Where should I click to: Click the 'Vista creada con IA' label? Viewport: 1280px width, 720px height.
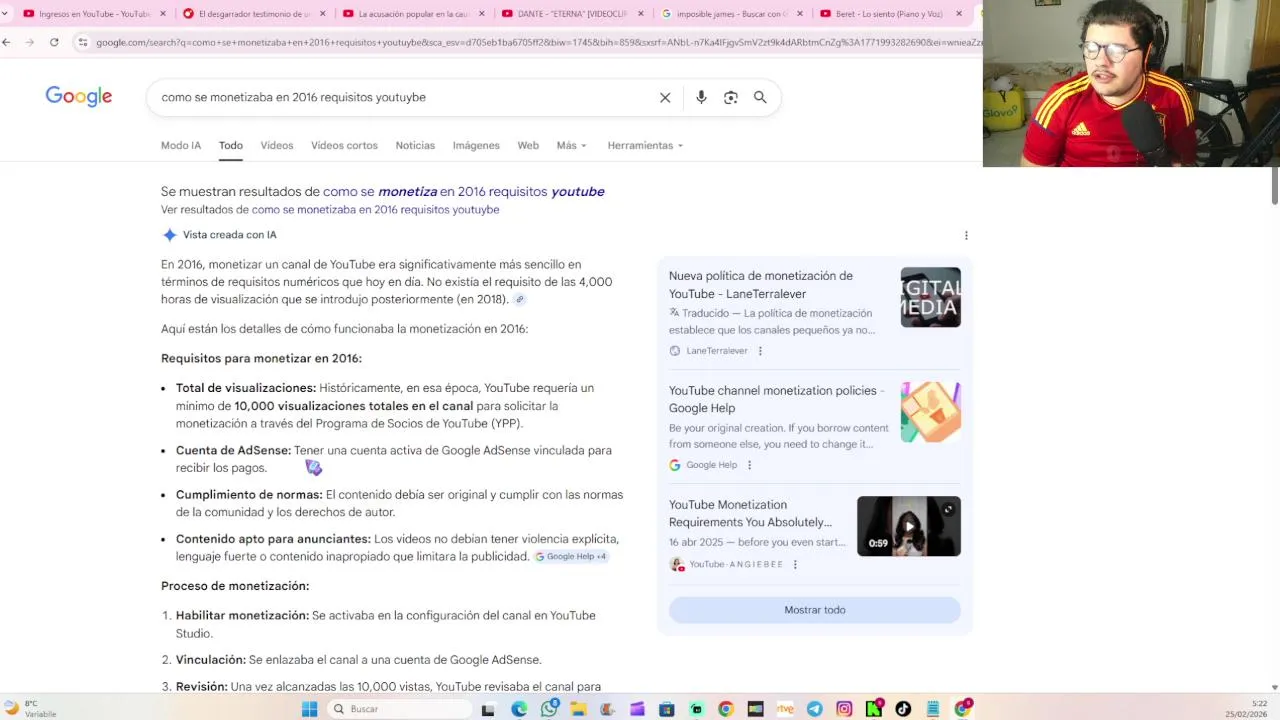coord(229,235)
